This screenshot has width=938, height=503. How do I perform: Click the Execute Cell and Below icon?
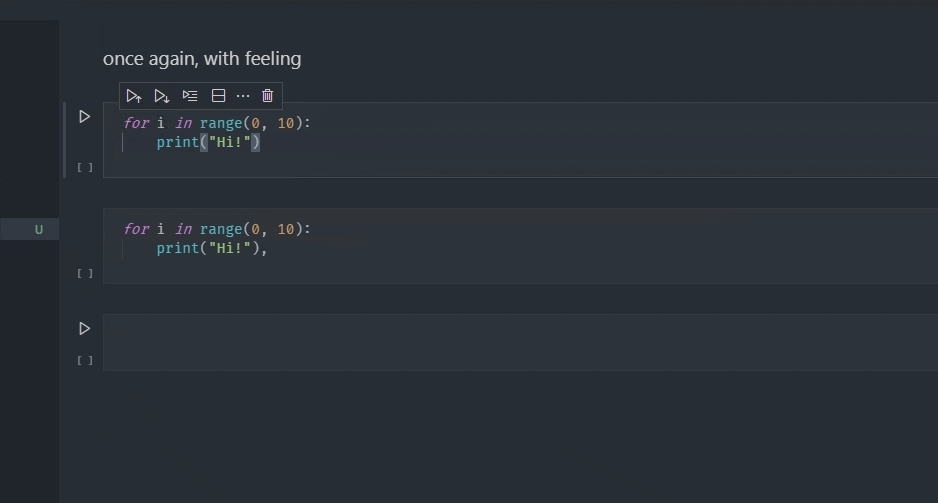(x=162, y=96)
